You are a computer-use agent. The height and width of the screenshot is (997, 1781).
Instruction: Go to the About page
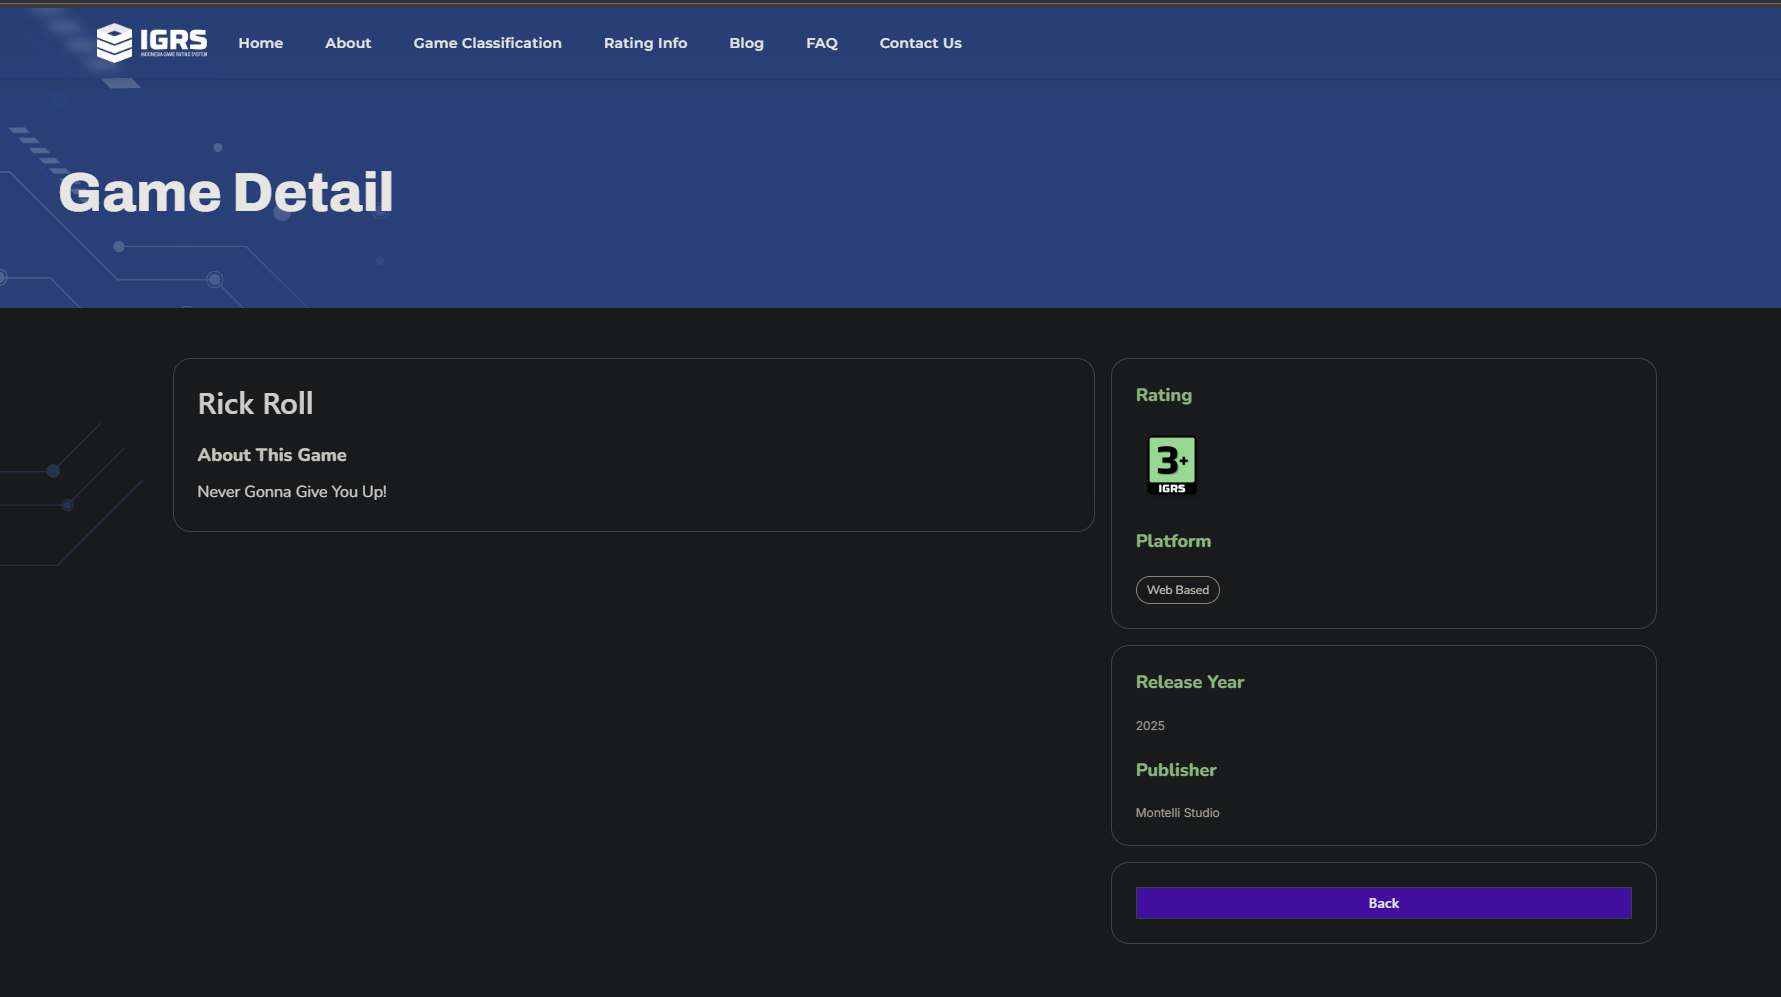[348, 43]
